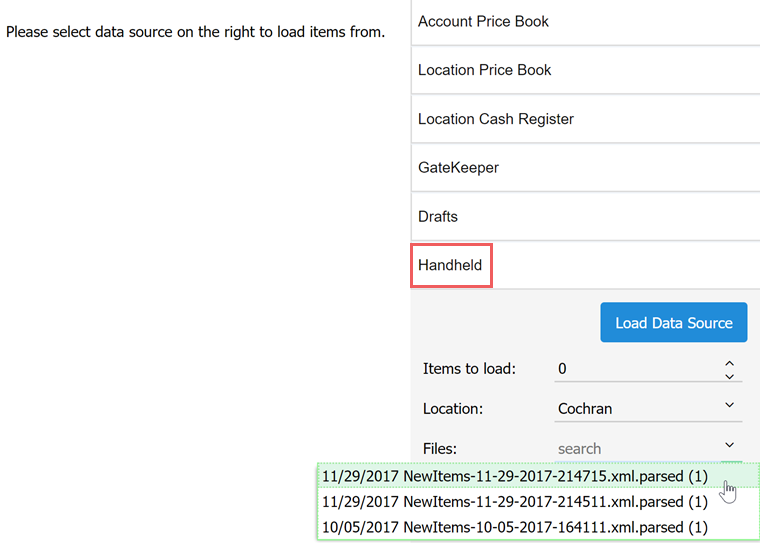Click the Files search field
Screen dimensions: 760x543
pos(637,448)
